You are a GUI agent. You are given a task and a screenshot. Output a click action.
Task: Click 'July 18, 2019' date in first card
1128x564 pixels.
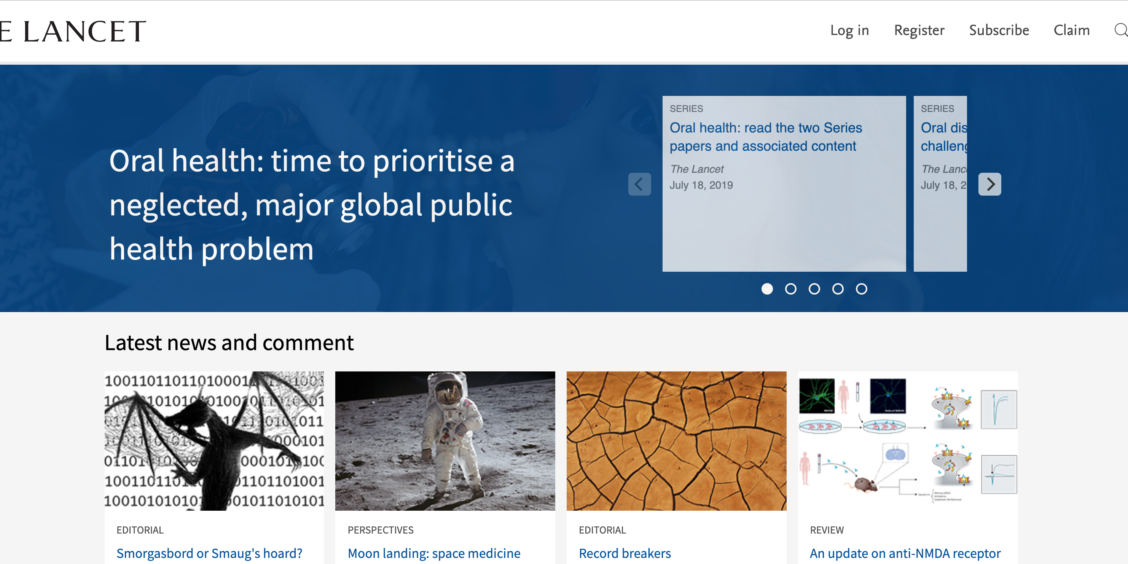(x=701, y=185)
